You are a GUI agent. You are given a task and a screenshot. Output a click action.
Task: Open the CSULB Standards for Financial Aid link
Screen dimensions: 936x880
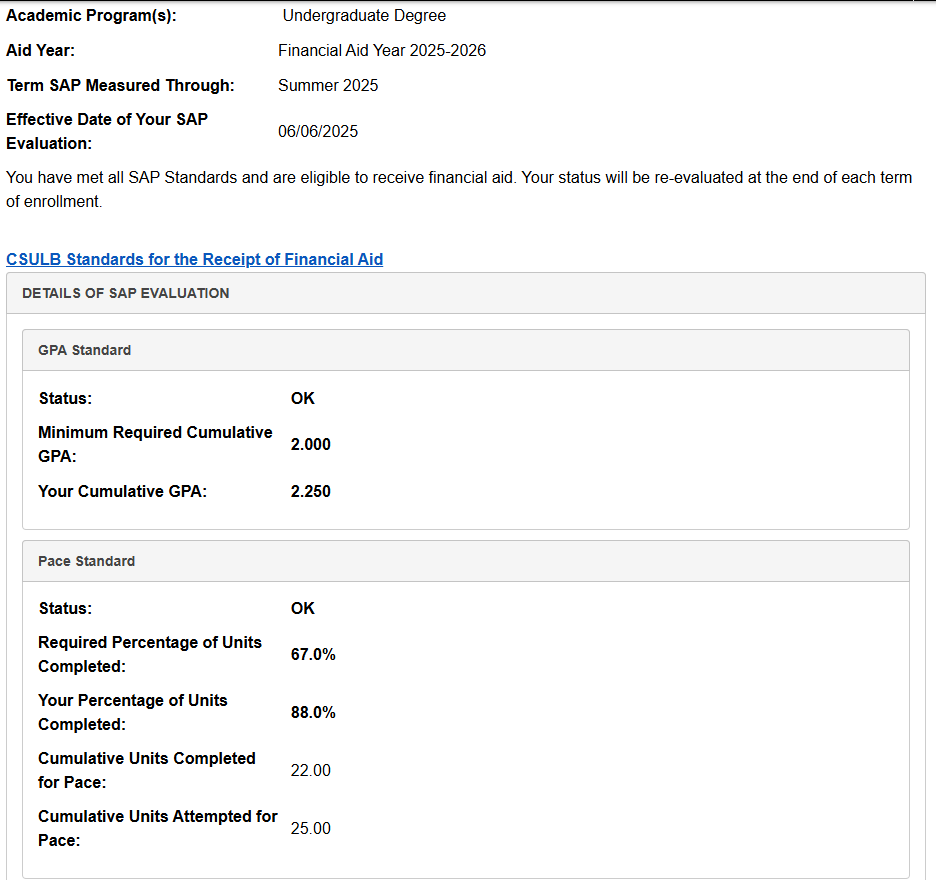(194, 259)
